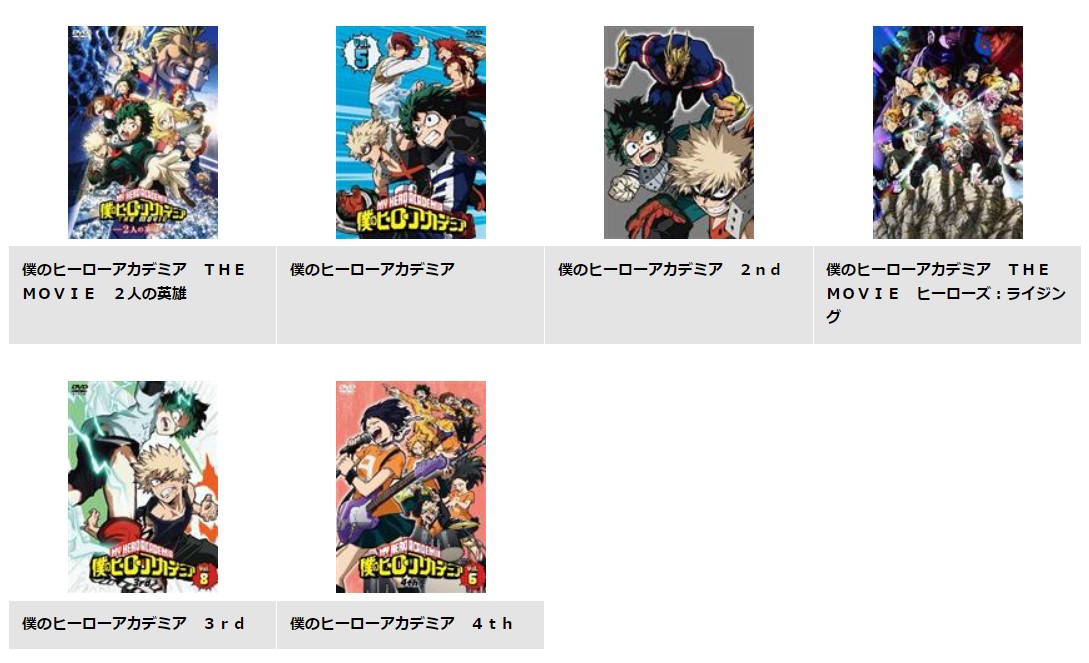The image size is (1089, 663).
Task: Select the 2nd season cover with All Might
Action: (x=679, y=133)
